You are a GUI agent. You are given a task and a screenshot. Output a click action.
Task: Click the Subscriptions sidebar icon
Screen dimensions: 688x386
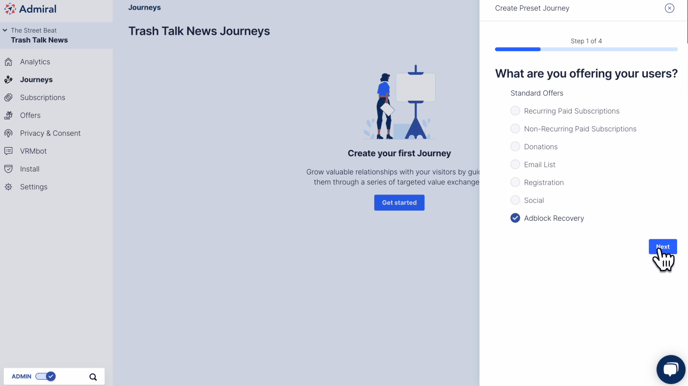click(x=8, y=97)
